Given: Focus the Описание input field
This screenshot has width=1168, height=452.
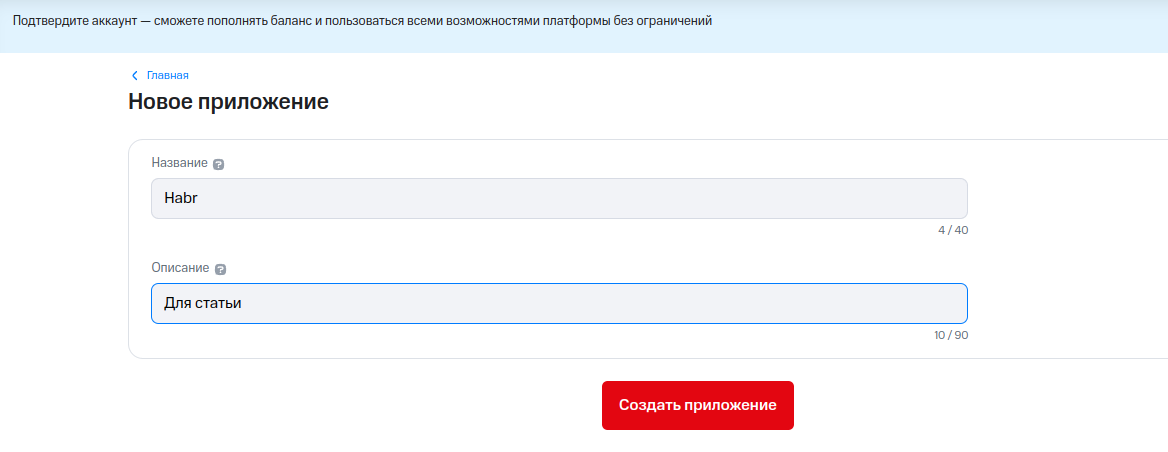Looking at the screenshot, I should (559, 303).
